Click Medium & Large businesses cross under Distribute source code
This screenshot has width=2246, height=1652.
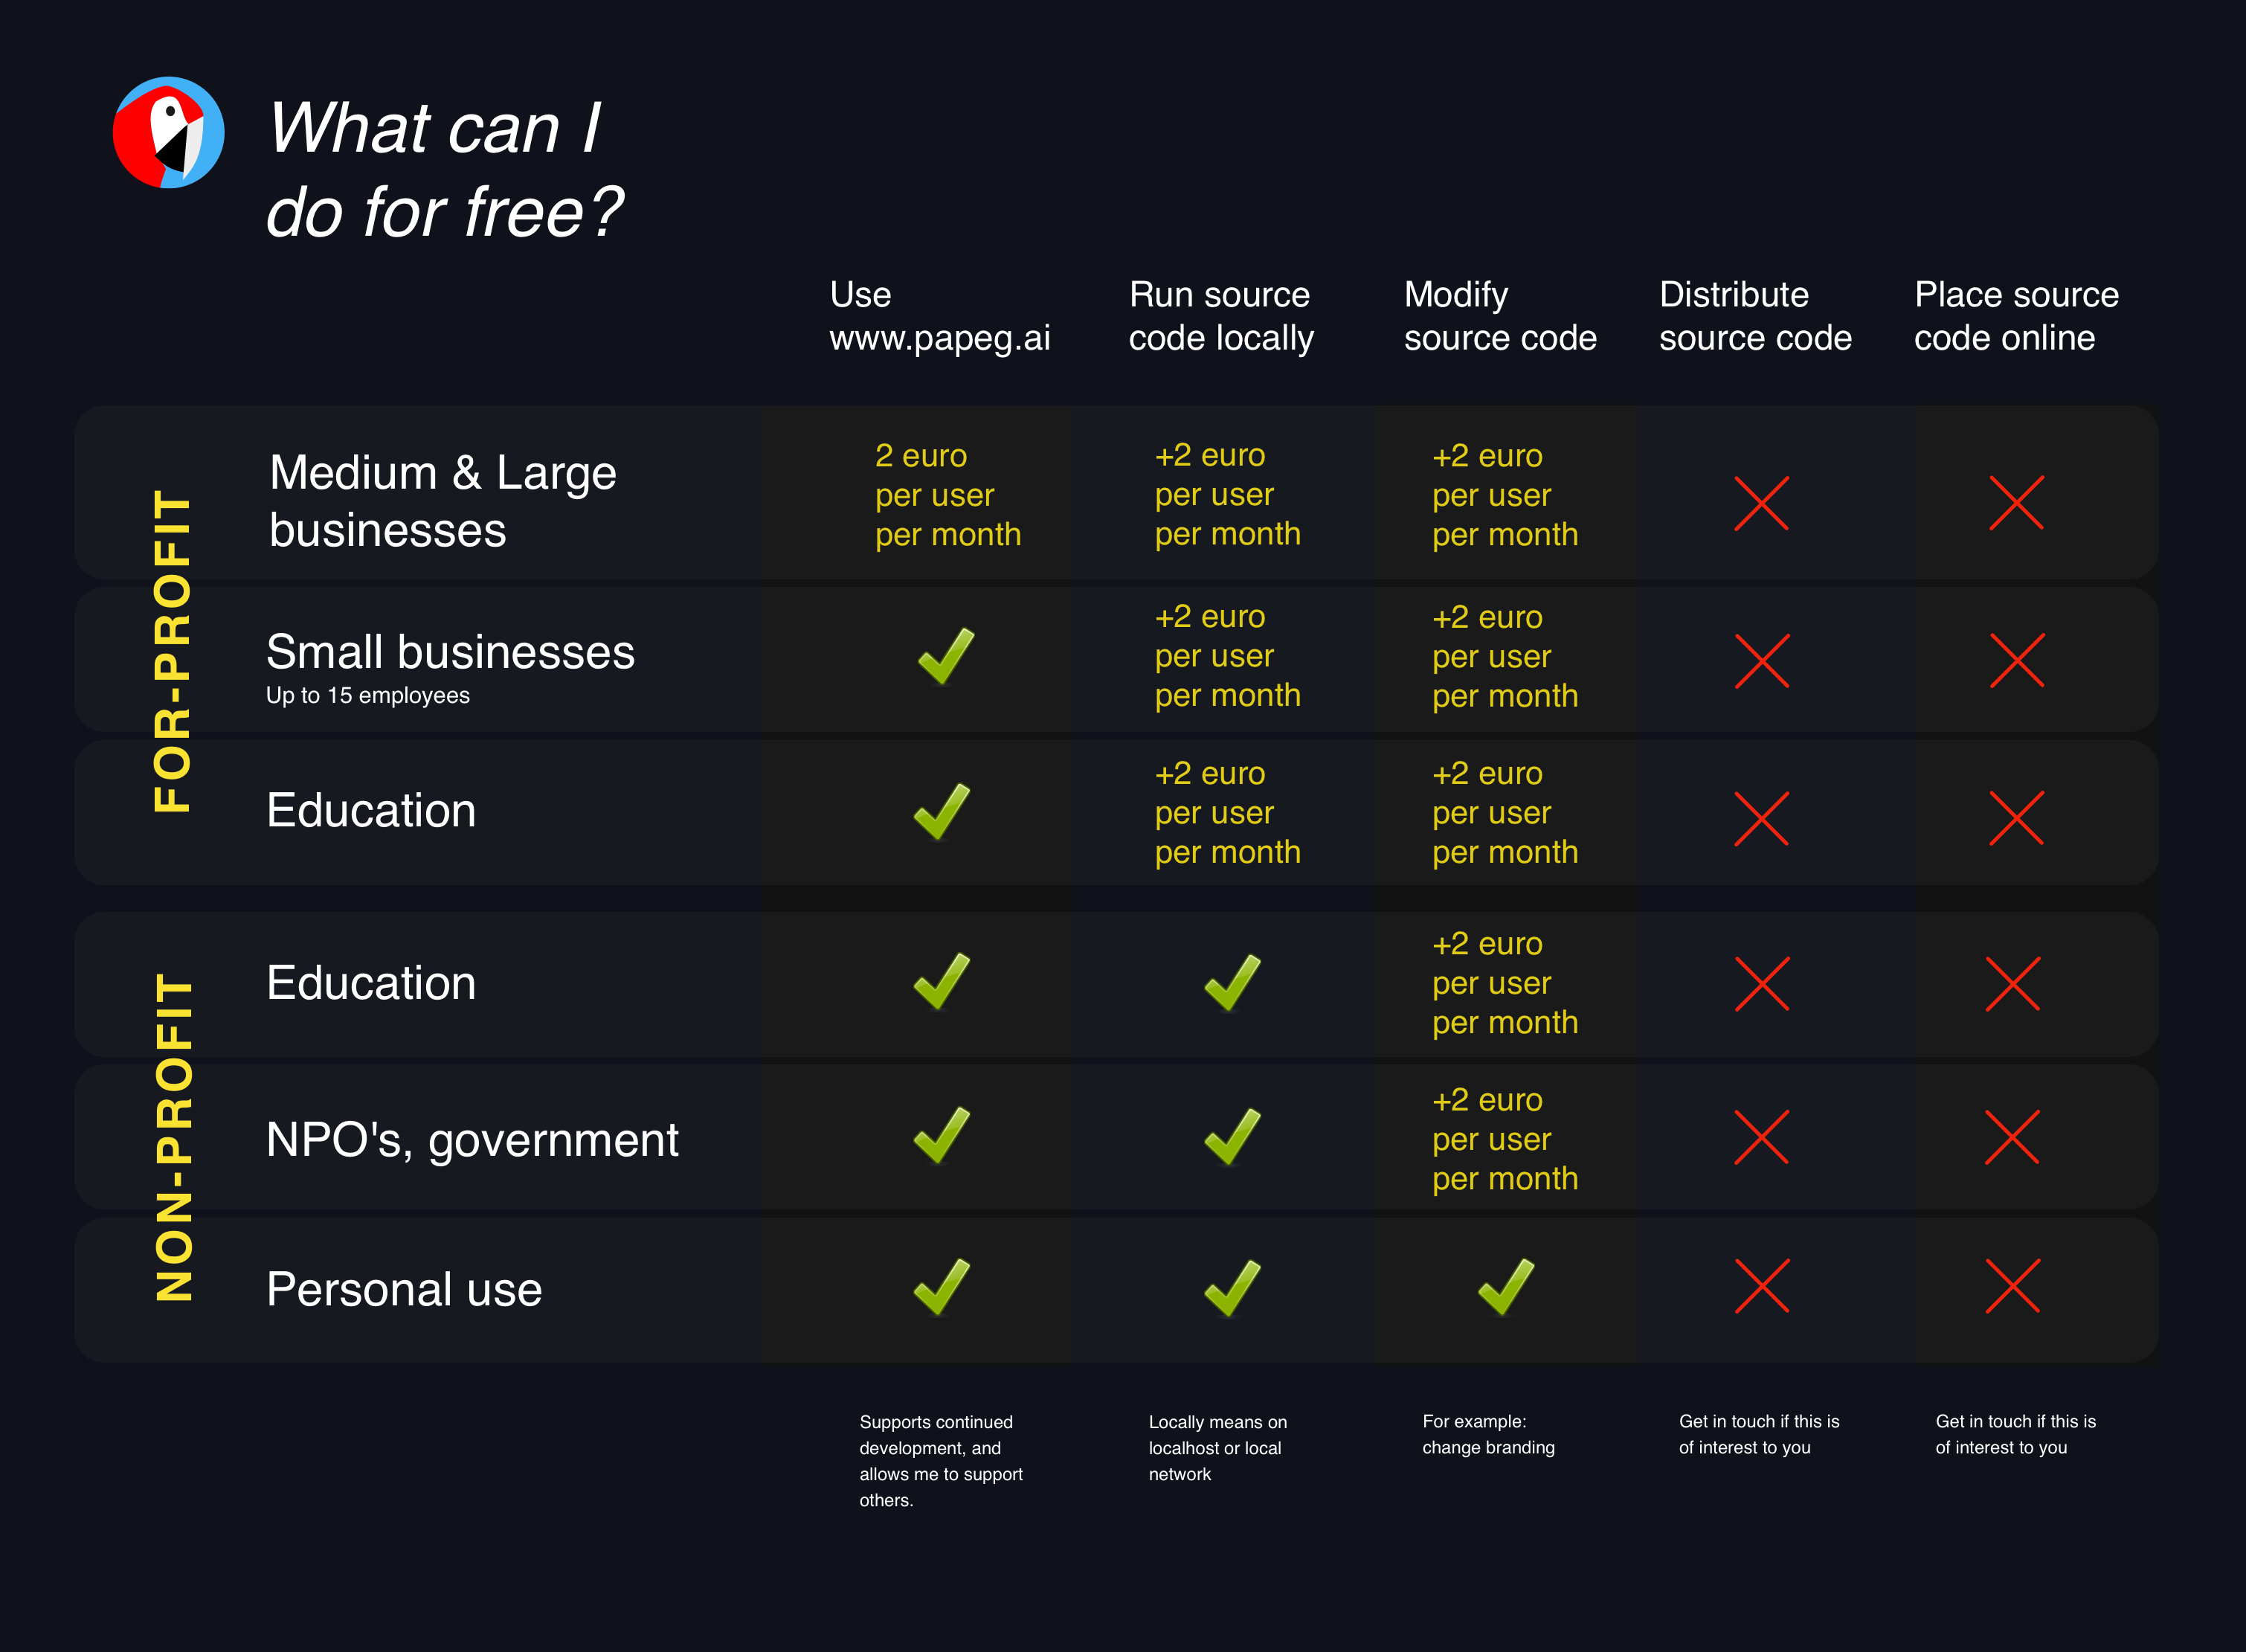[1761, 503]
